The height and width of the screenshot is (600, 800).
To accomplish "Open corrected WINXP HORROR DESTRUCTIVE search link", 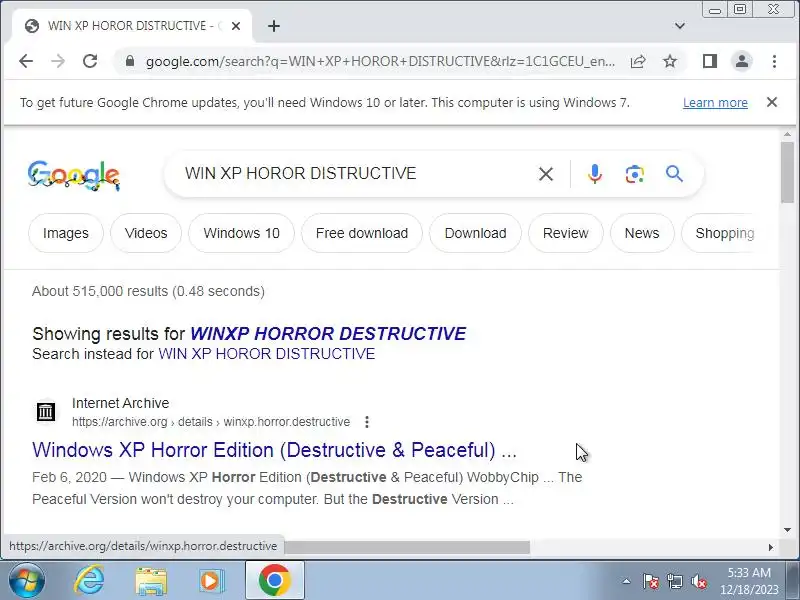I will 328,334.
